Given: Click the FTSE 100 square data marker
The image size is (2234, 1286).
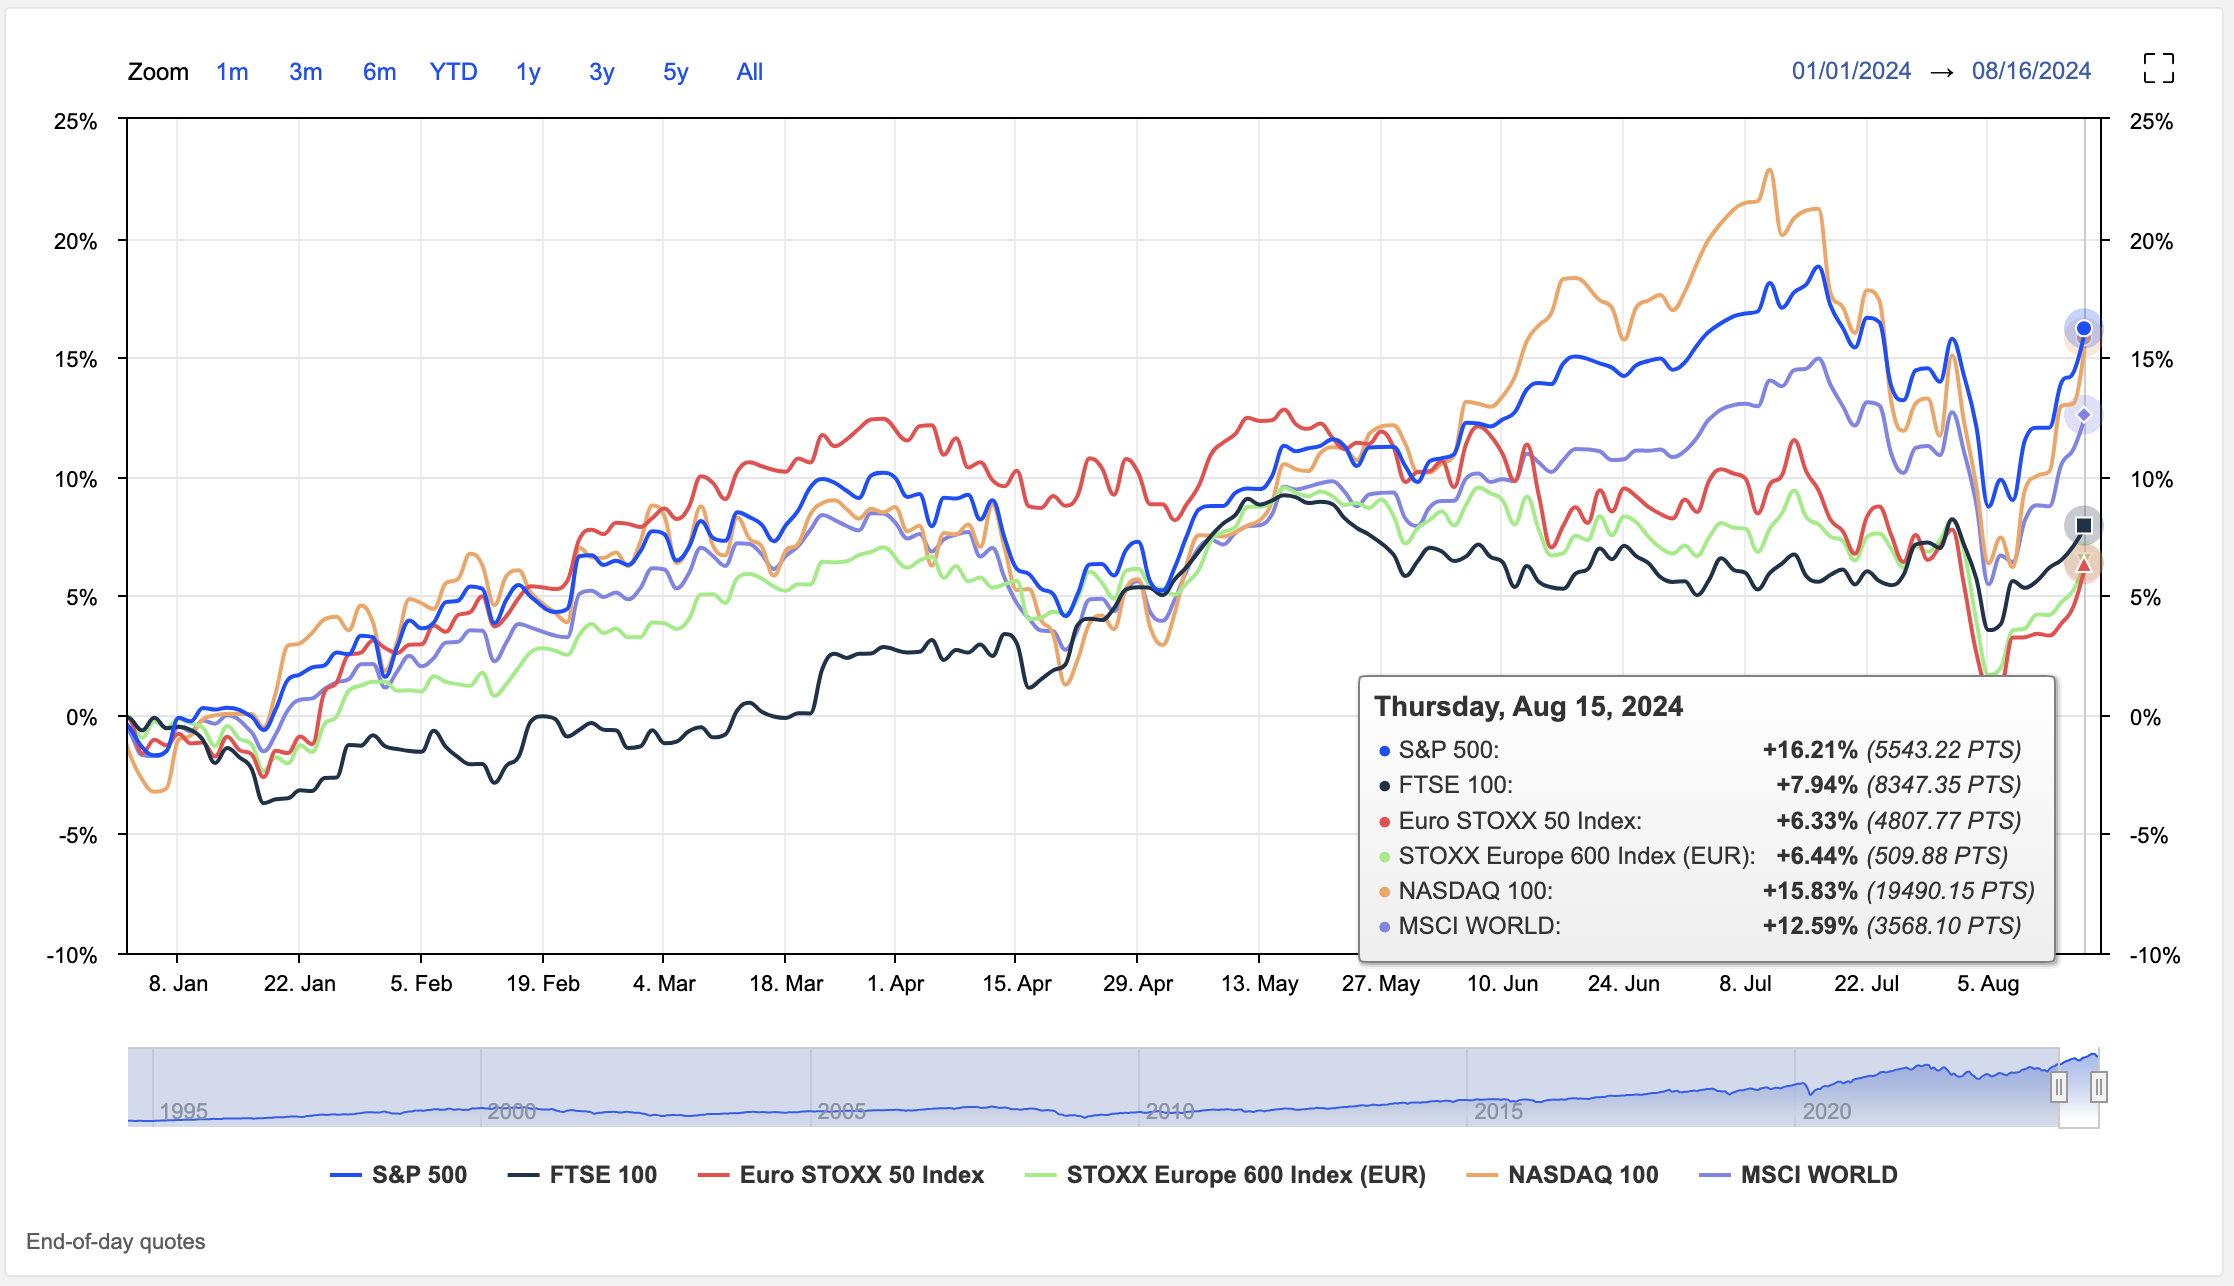Looking at the screenshot, I should click(x=2084, y=525).
